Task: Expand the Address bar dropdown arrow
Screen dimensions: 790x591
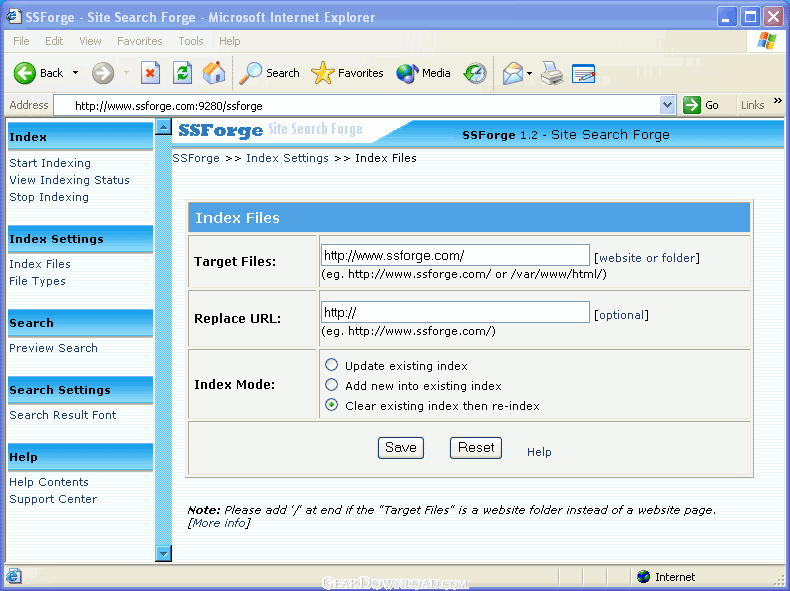Action: 668,105
